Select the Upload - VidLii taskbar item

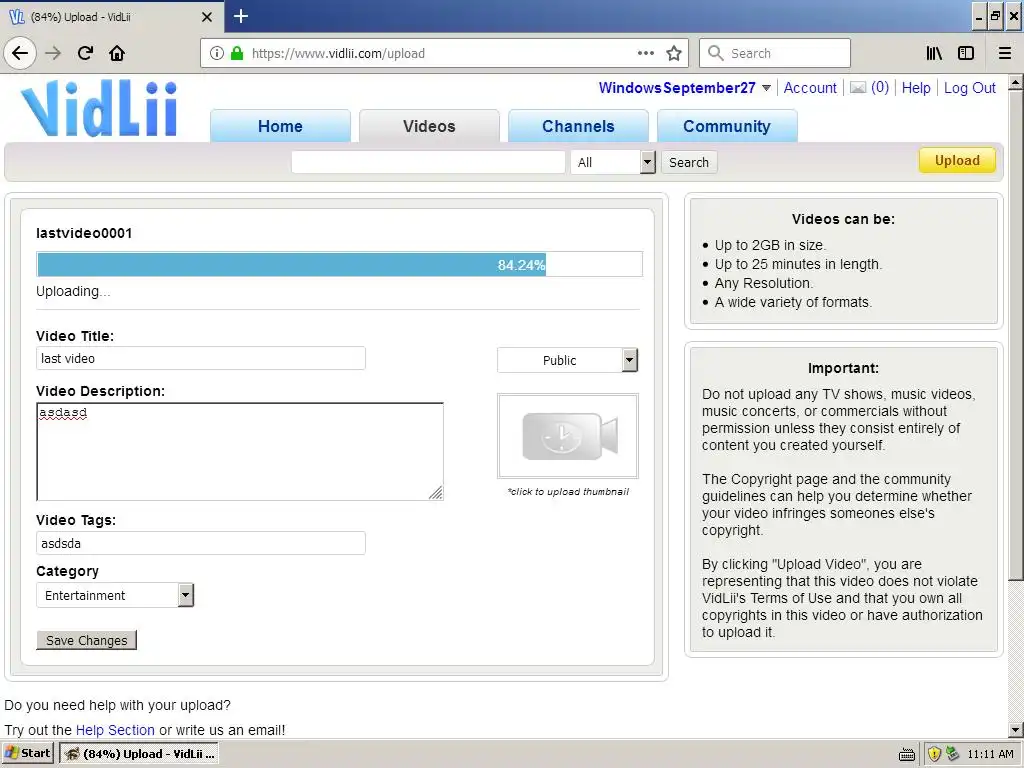[x=139, y=754]
